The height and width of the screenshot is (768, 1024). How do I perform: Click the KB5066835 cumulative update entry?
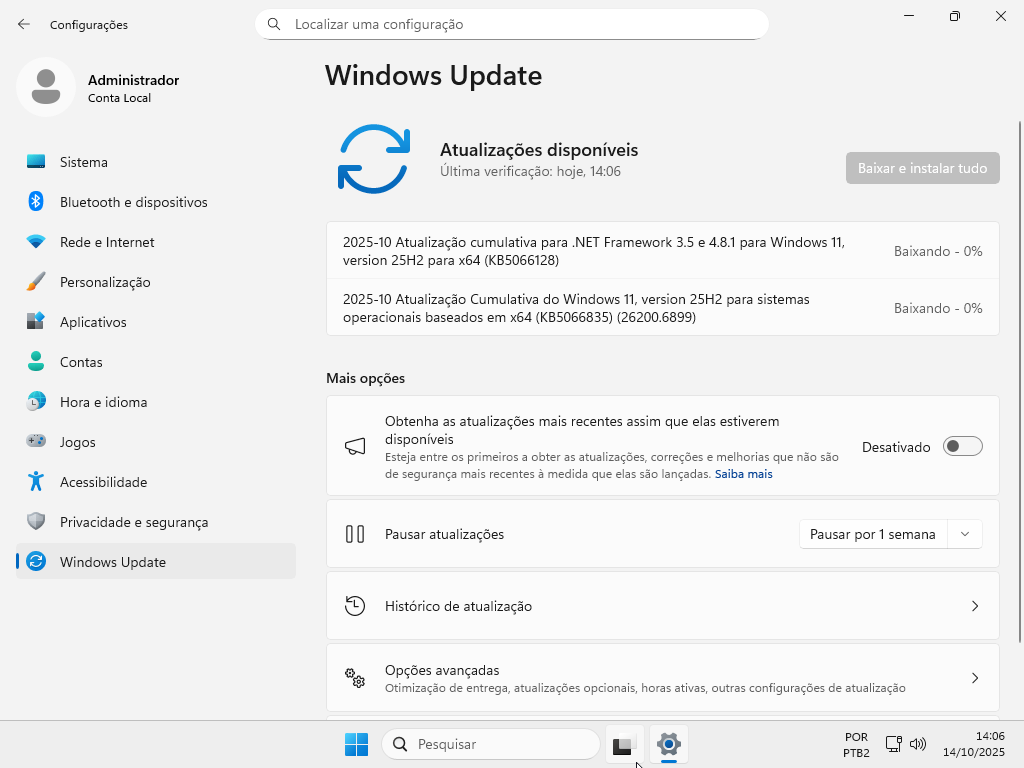[663, 308]
